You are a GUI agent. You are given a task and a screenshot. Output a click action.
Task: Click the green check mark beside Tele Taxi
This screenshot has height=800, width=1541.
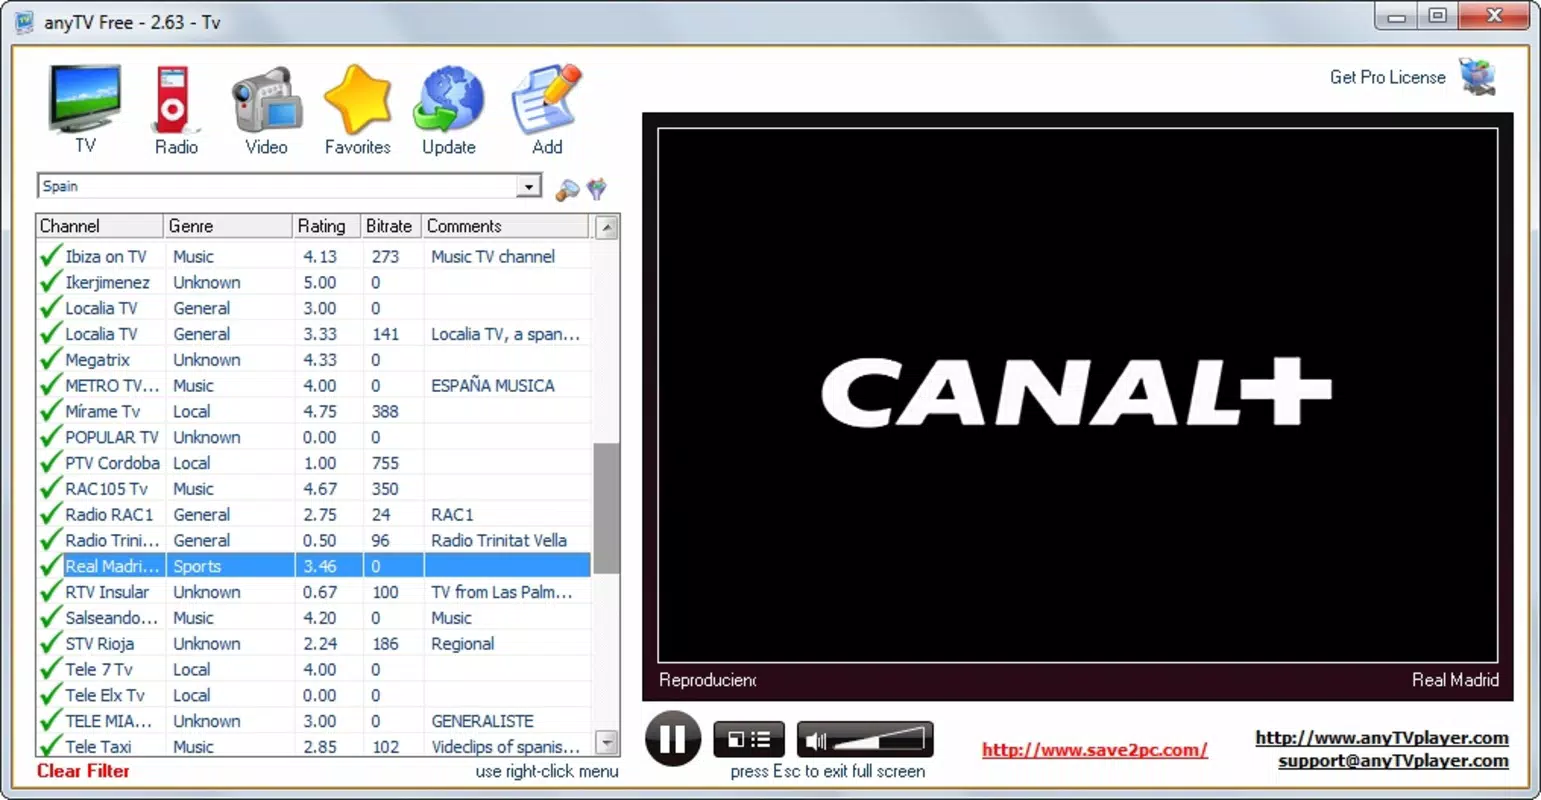[50, 746]
